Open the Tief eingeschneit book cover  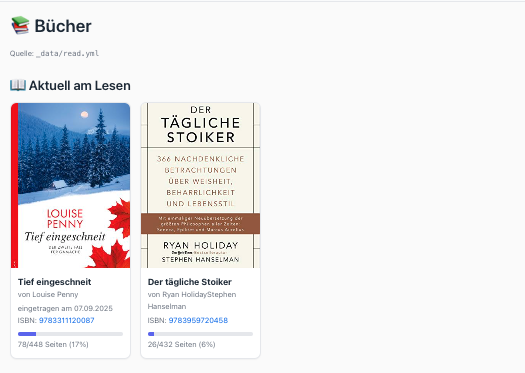(x=70, y=185)
